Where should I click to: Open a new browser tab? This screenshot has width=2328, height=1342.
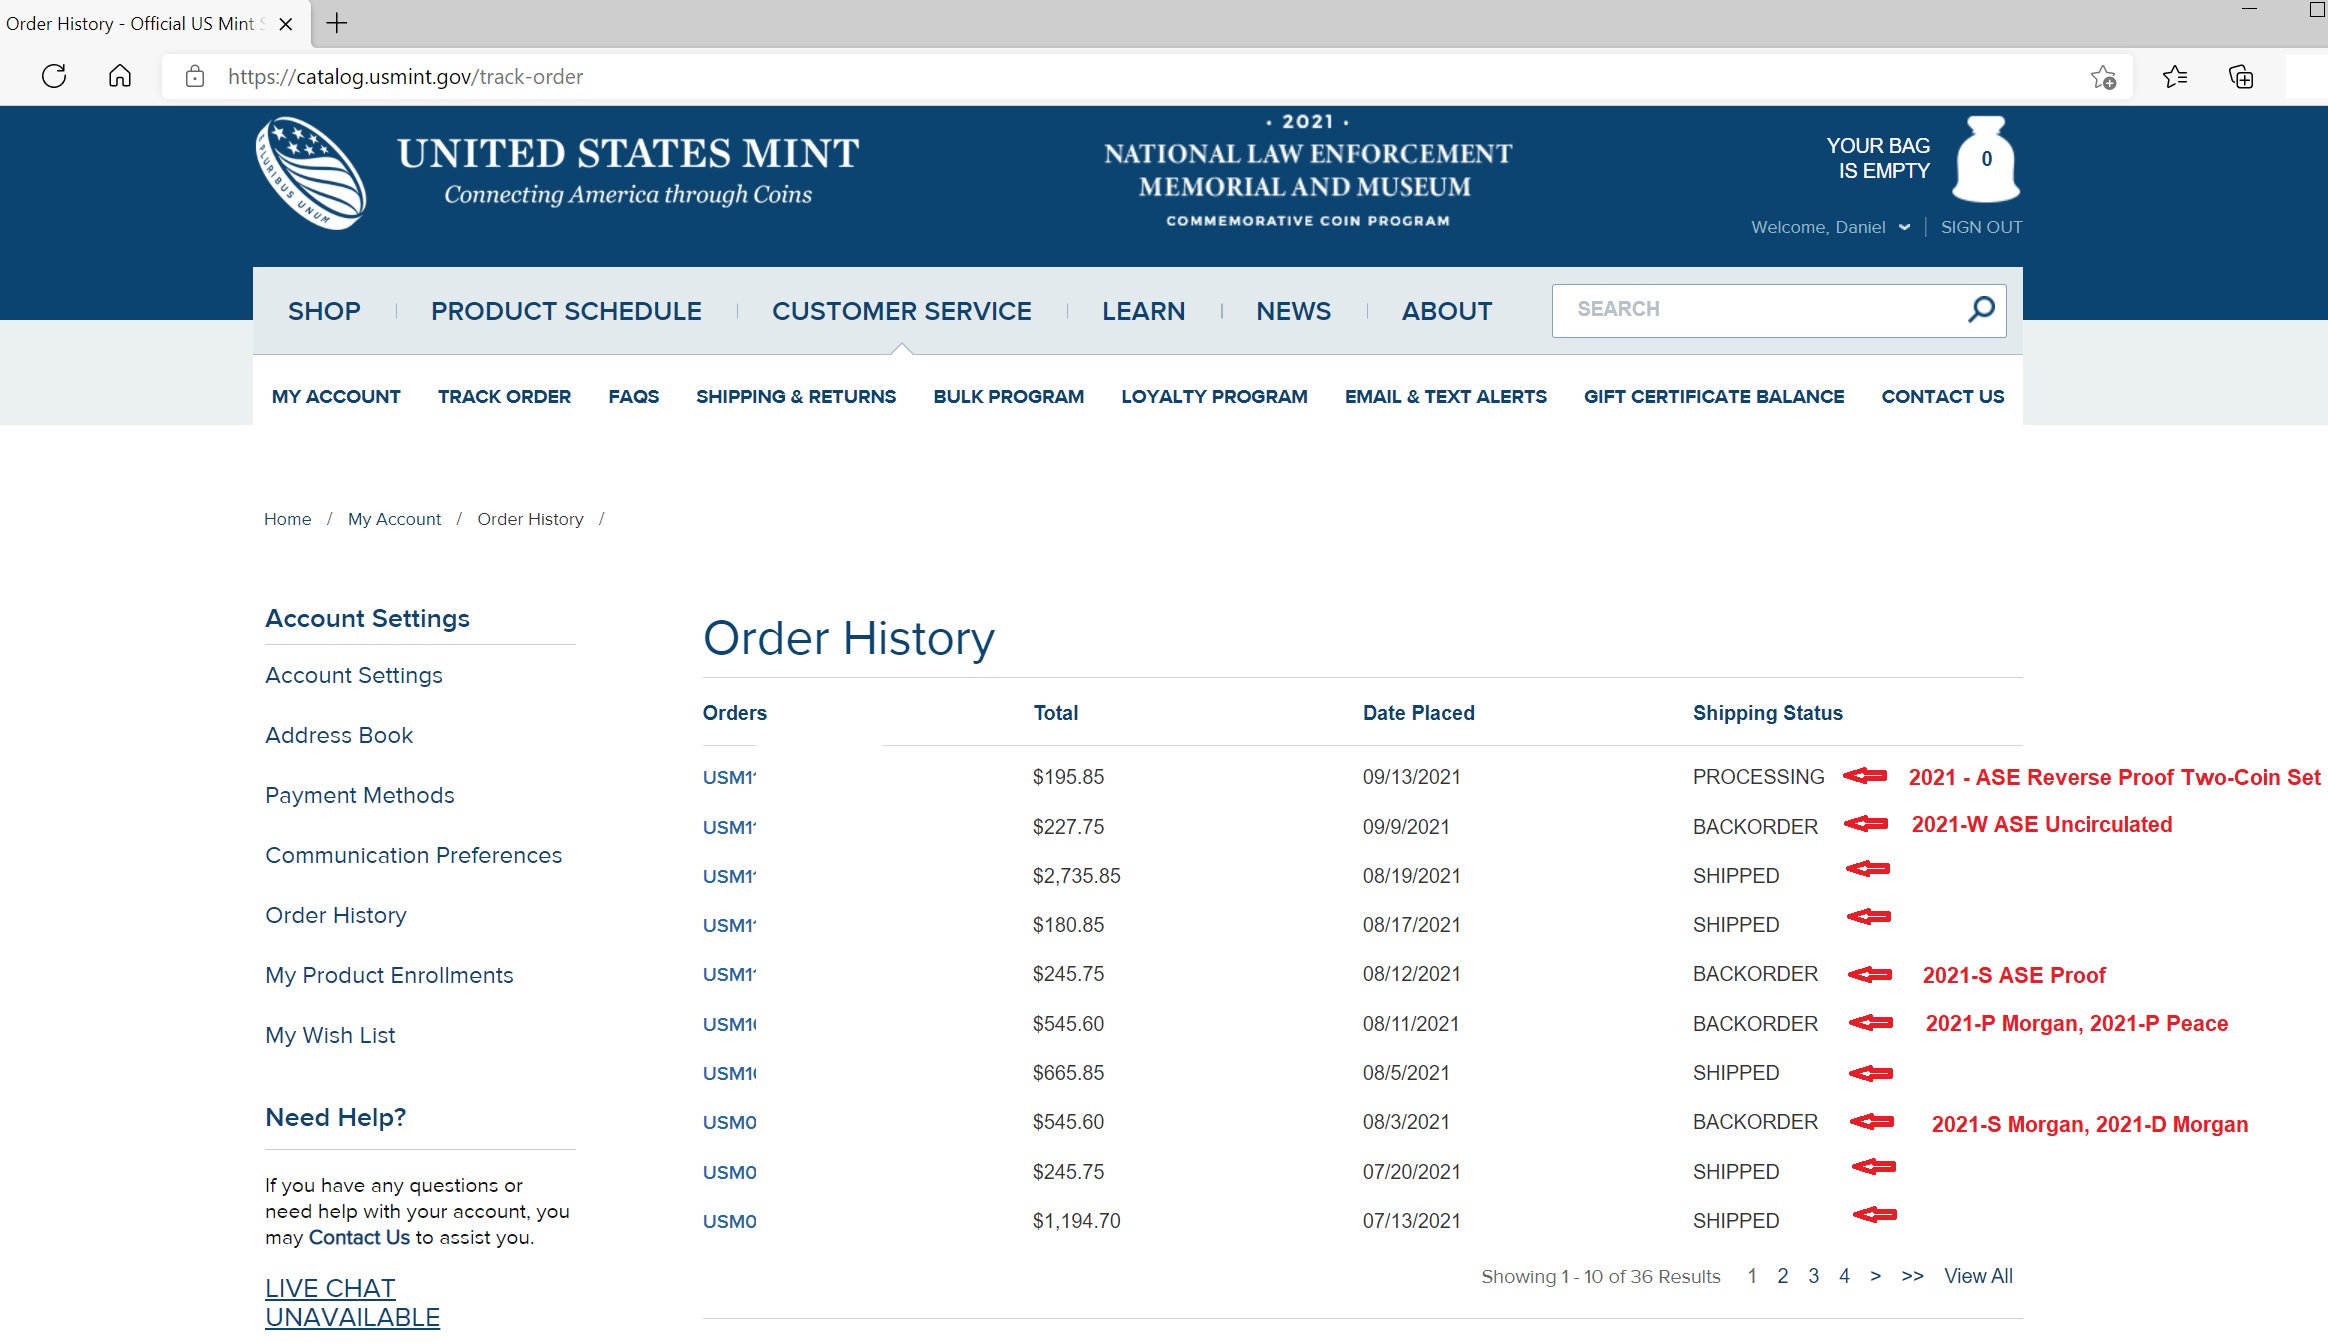click(337, 23)
